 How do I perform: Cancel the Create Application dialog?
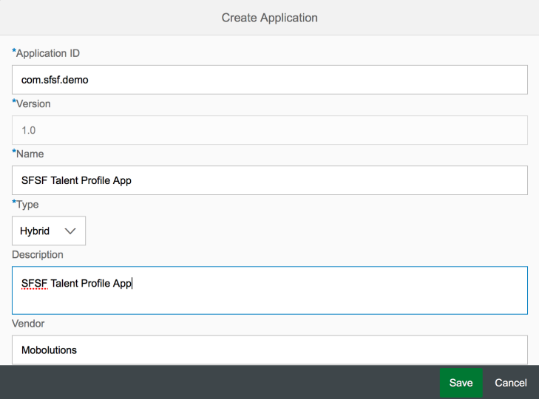510,383
